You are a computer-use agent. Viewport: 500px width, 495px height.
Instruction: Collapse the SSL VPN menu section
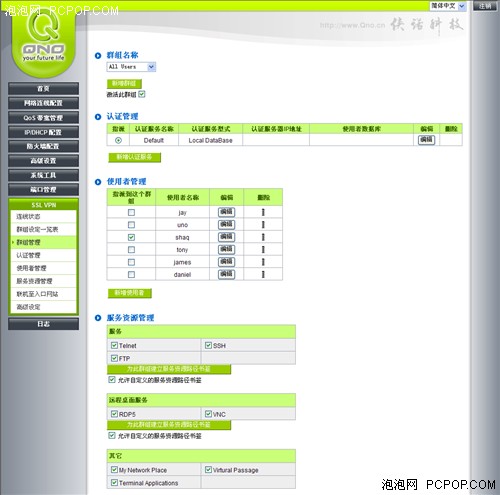(x=44, y=205)
